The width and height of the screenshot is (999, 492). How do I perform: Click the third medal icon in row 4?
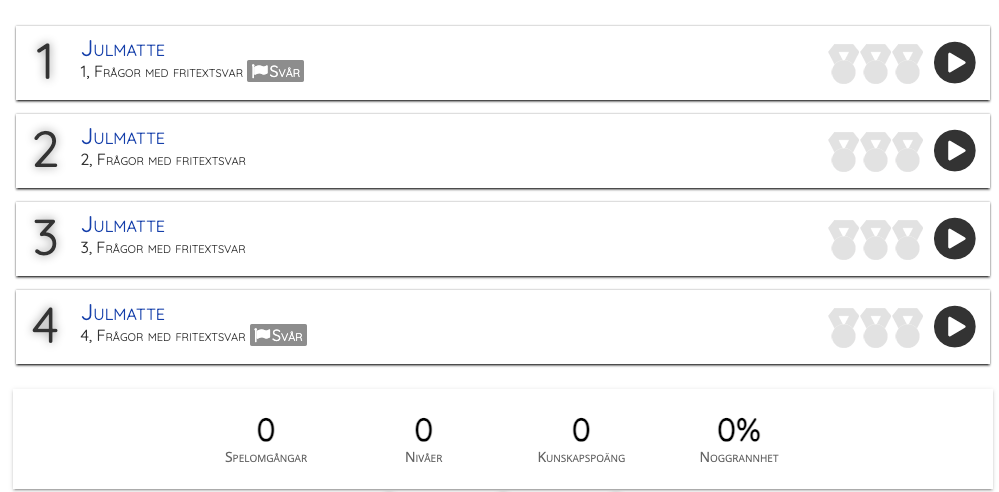(x=907, y=328)
